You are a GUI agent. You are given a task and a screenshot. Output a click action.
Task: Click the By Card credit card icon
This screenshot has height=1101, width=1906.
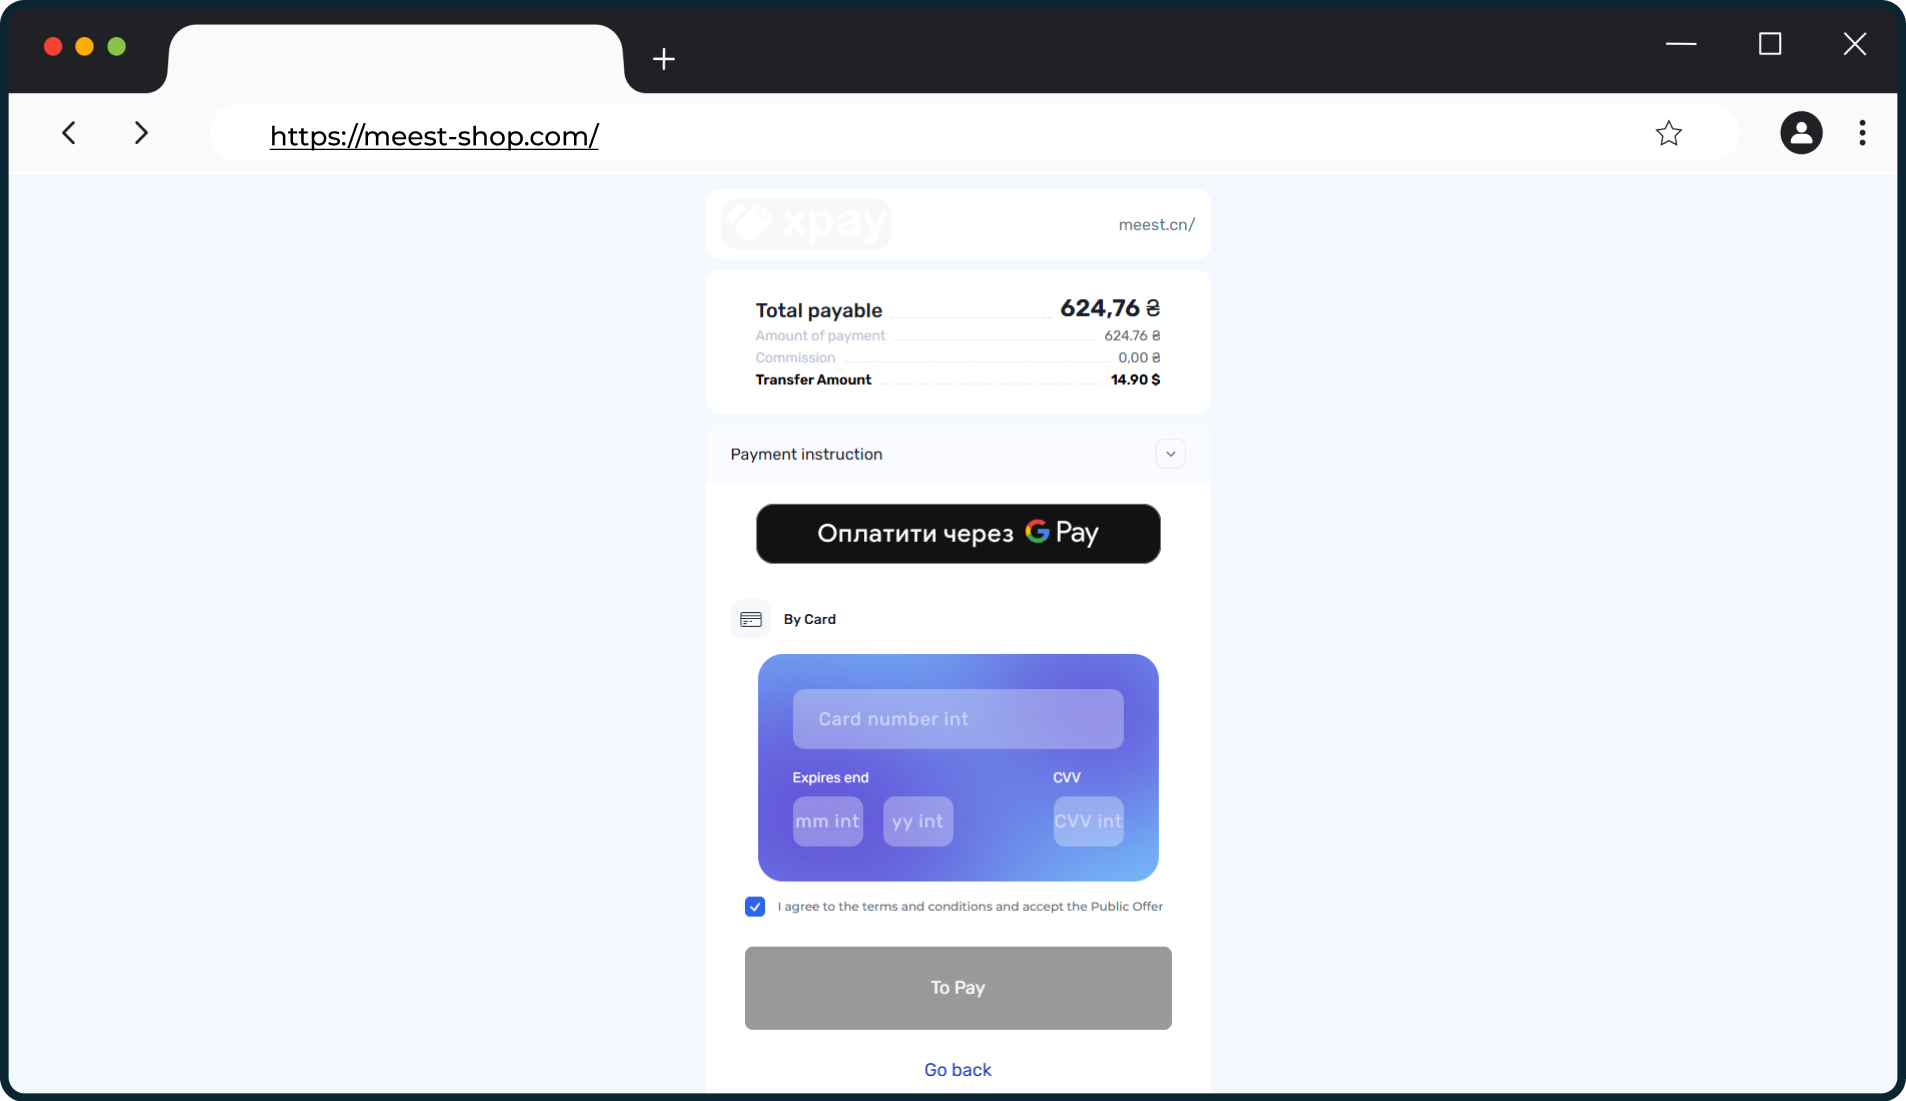coord(751,620)
